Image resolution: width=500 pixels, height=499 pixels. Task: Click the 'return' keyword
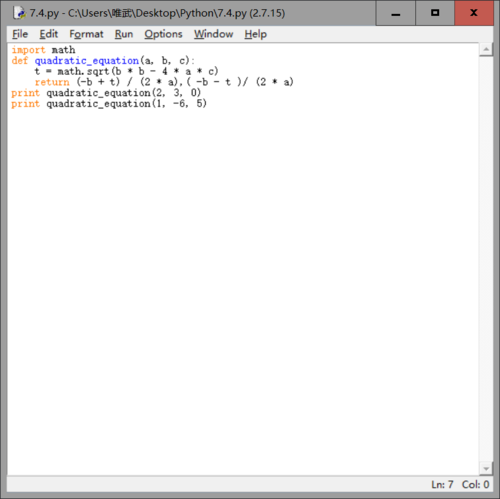pyautogui.click(x=52, y=82)
